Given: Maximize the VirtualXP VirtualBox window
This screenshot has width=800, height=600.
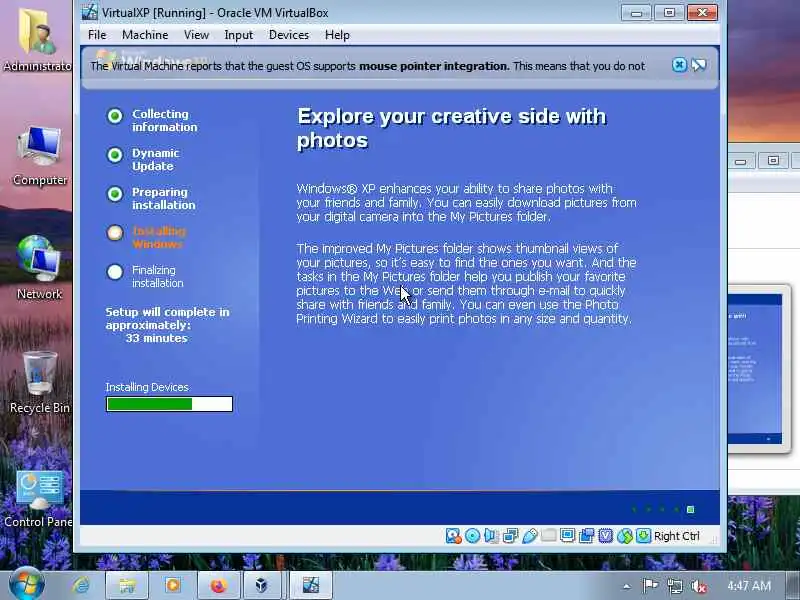Looking at the screenshot, I should (669, 12).
